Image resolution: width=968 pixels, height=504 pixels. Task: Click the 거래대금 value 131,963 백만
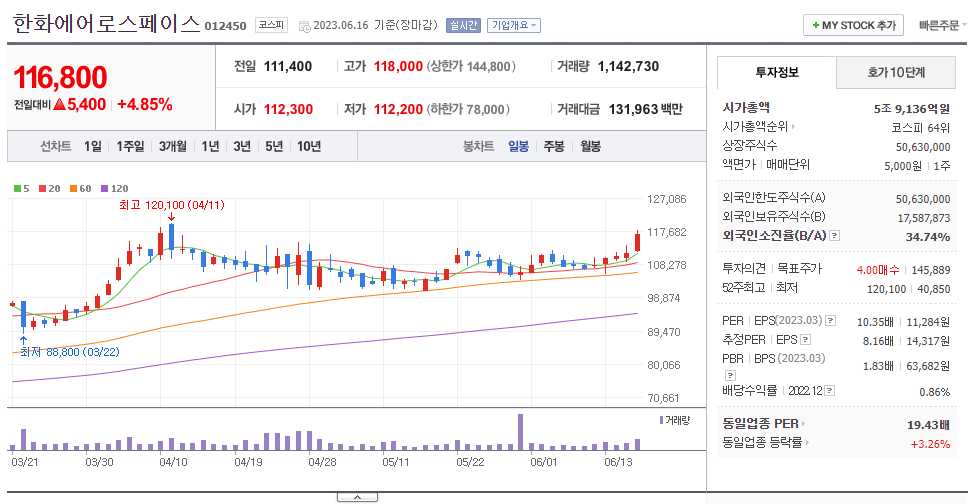click(646, 109)
